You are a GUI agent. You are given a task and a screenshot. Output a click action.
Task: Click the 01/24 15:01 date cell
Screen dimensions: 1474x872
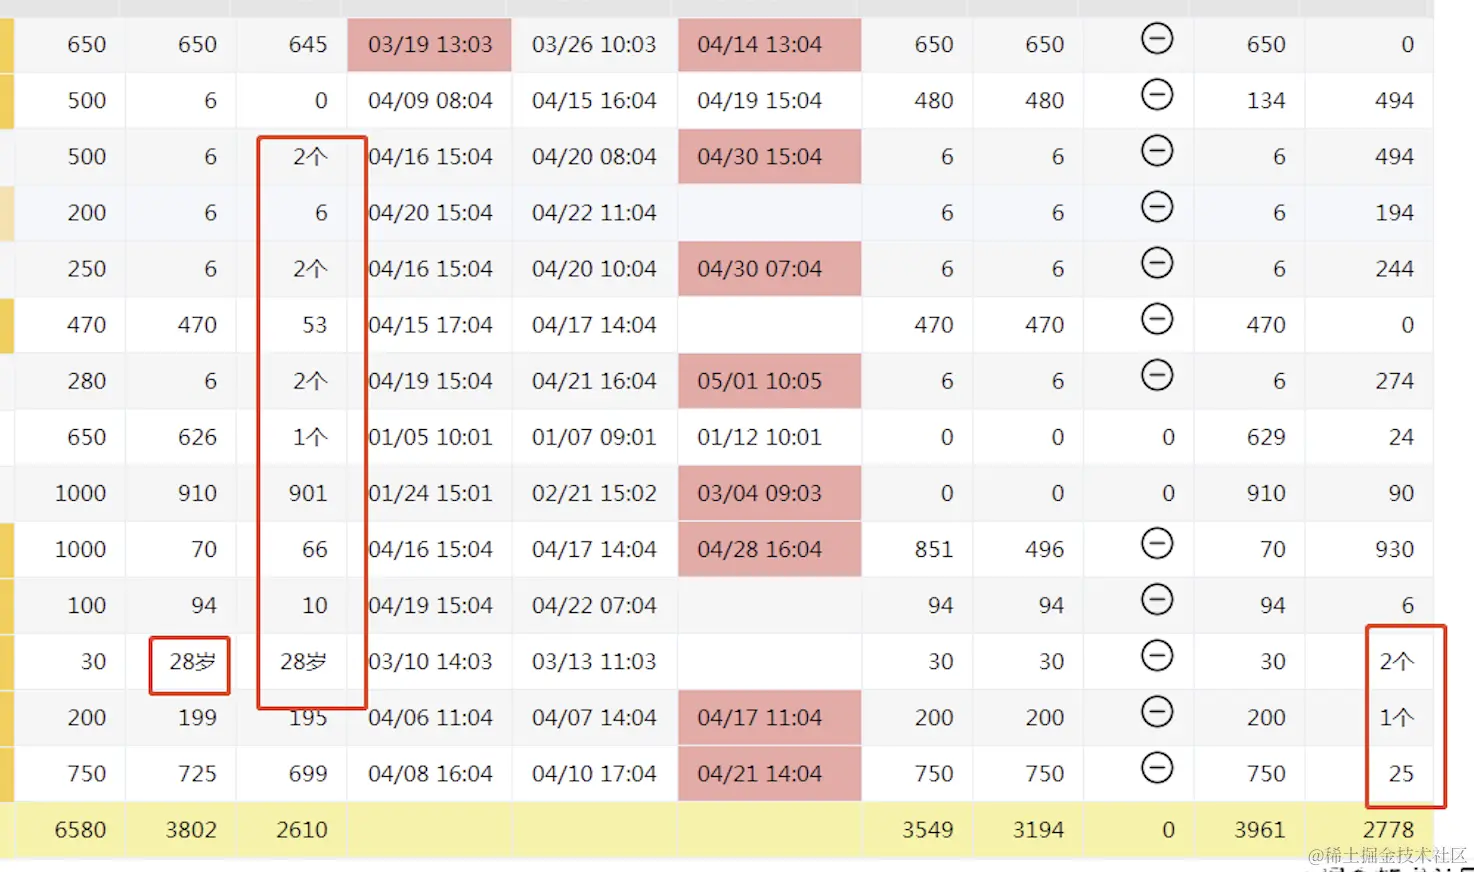click(430, 493)
